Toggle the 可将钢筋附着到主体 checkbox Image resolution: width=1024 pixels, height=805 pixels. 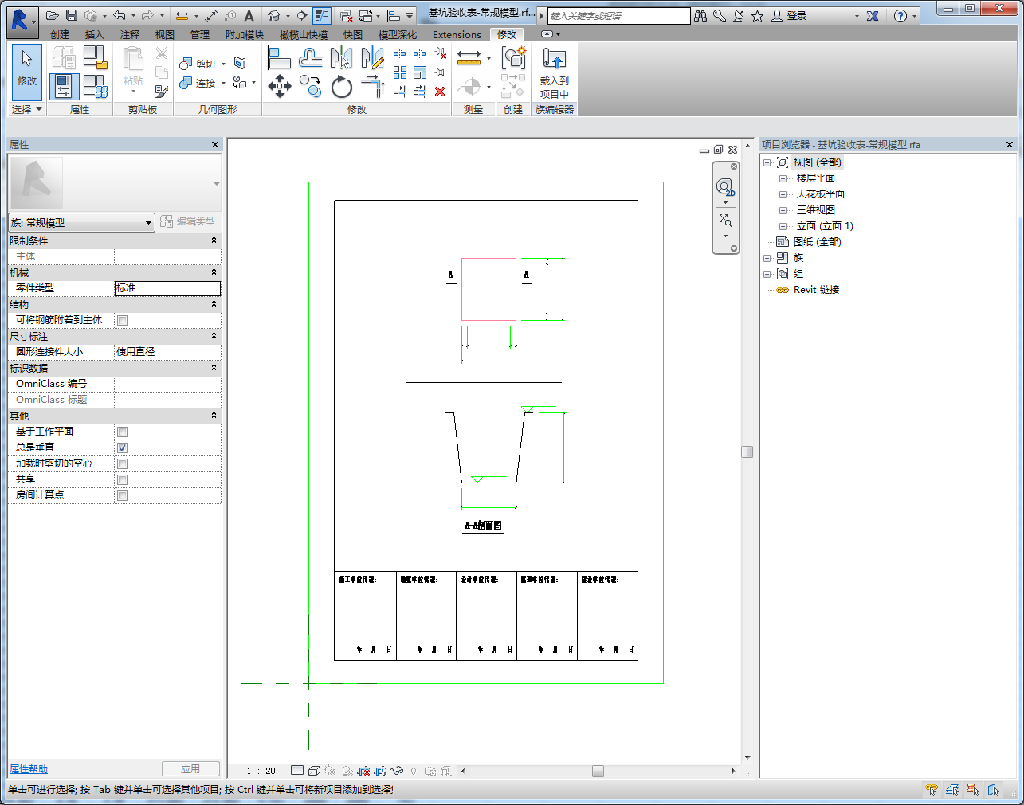pos(122,320)
